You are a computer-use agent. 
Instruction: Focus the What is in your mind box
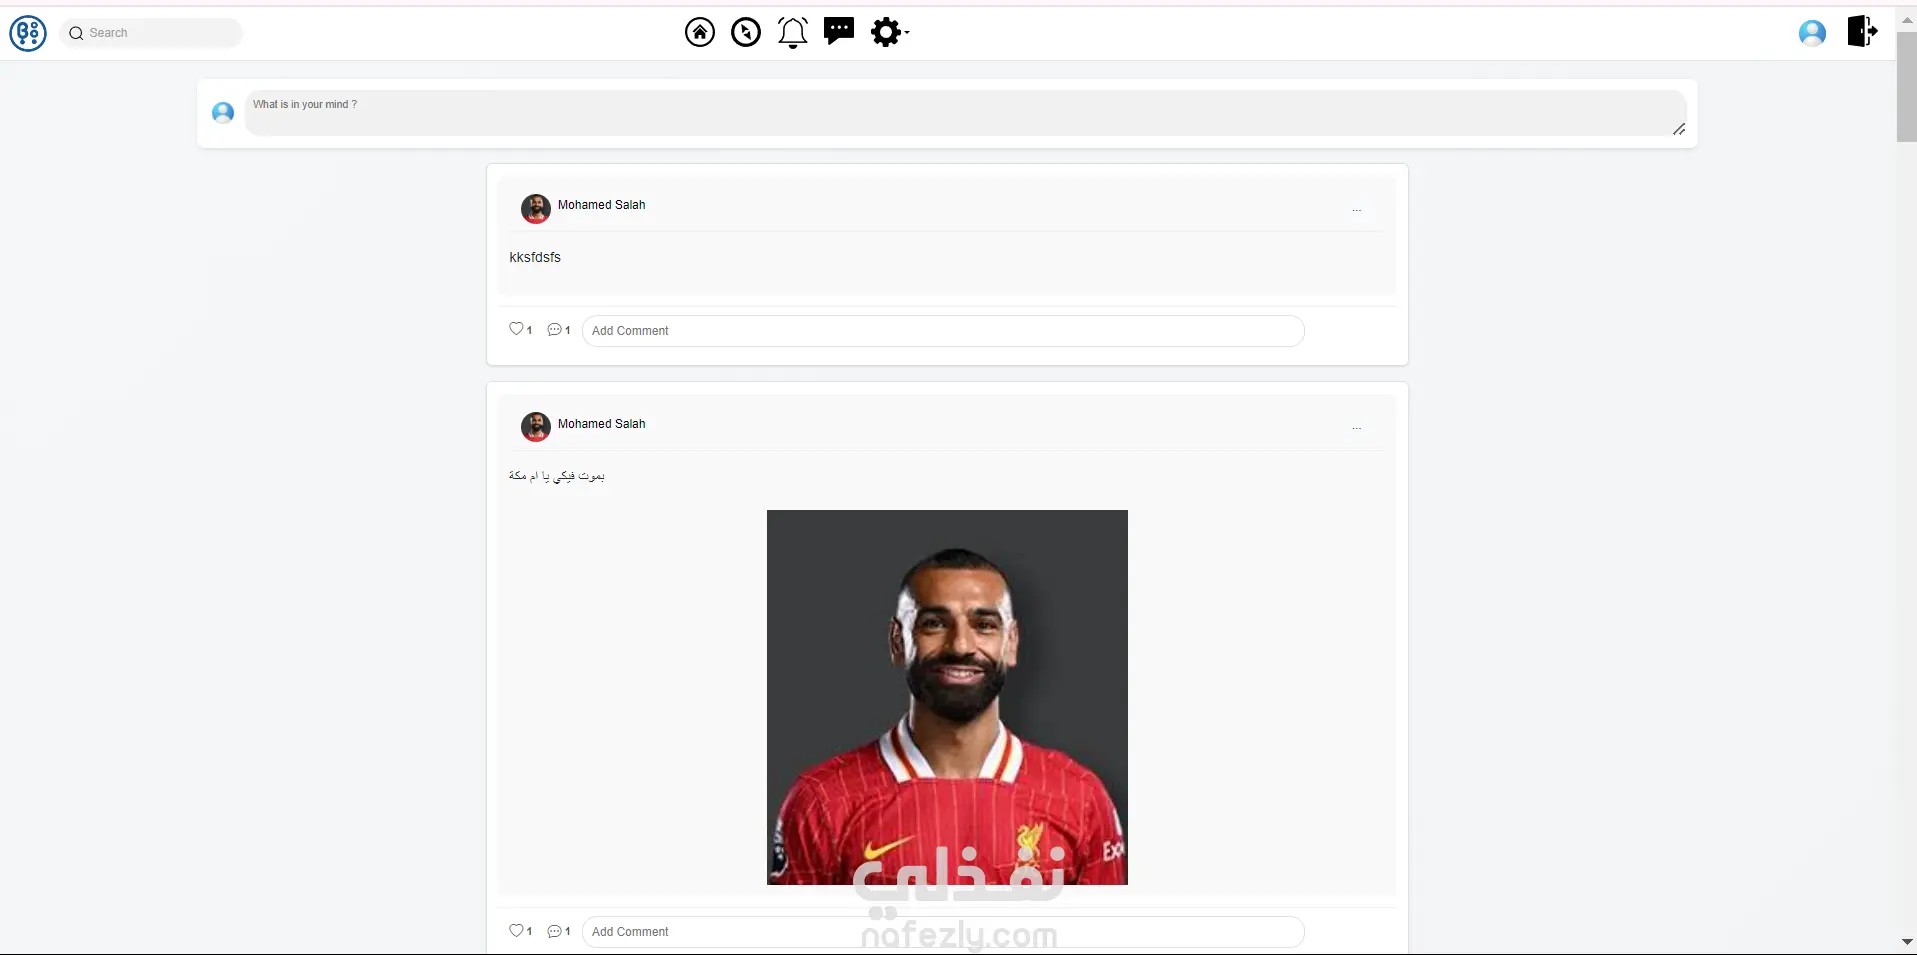[x=966, y=113]
